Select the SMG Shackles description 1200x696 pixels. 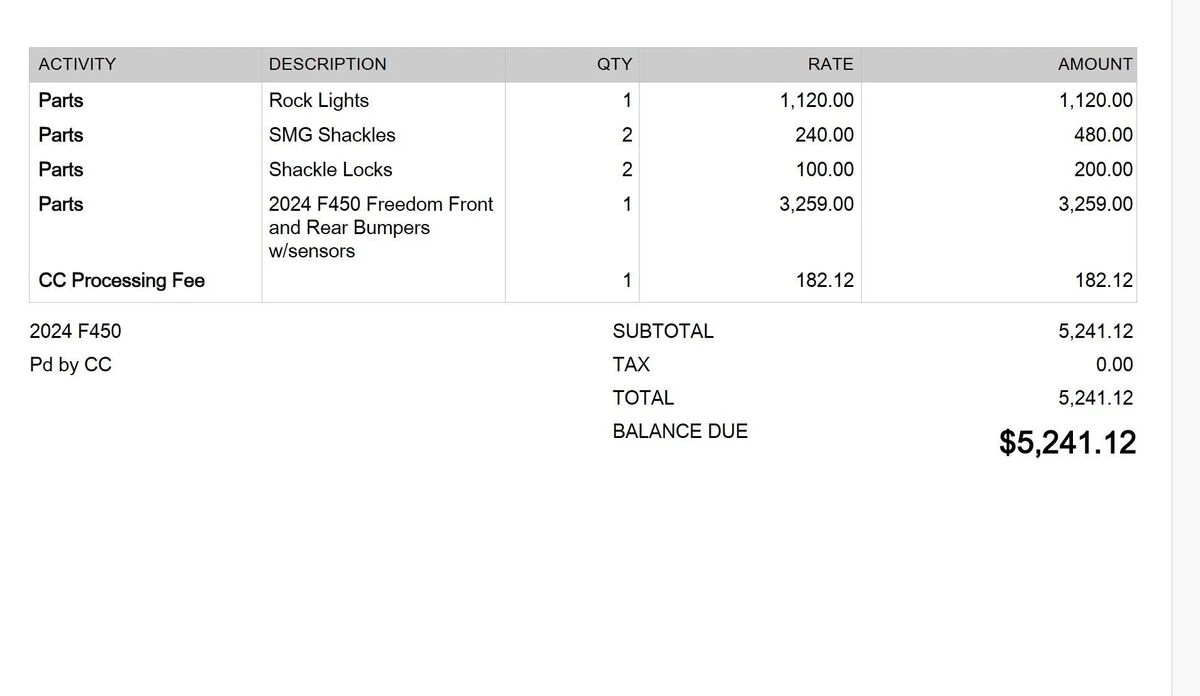tap(332, 135)
